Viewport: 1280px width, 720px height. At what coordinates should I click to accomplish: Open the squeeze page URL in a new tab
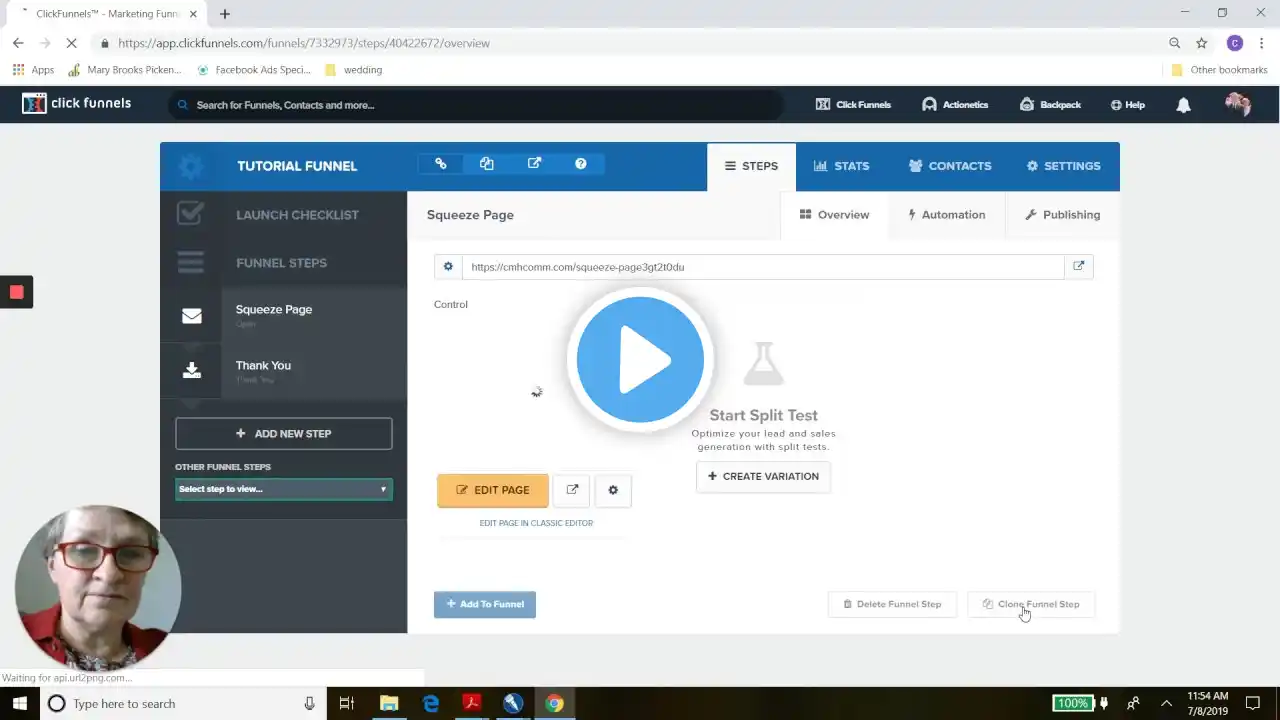click(1079, 267)
